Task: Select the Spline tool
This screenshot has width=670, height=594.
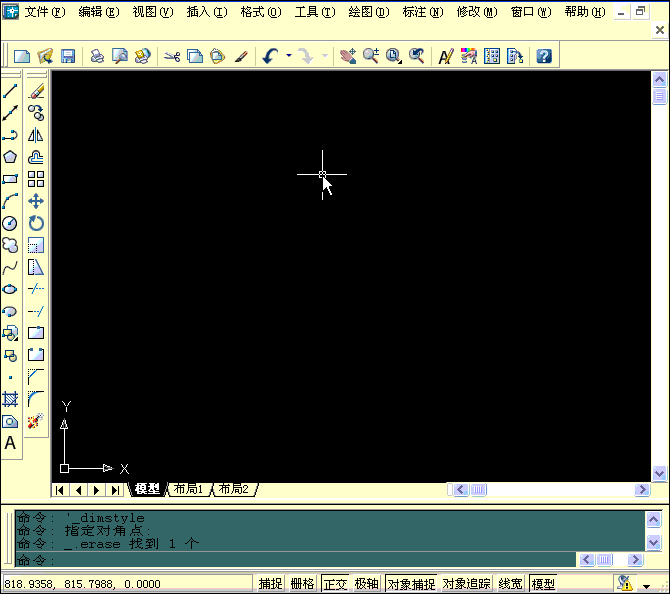Action: point(10,268)
